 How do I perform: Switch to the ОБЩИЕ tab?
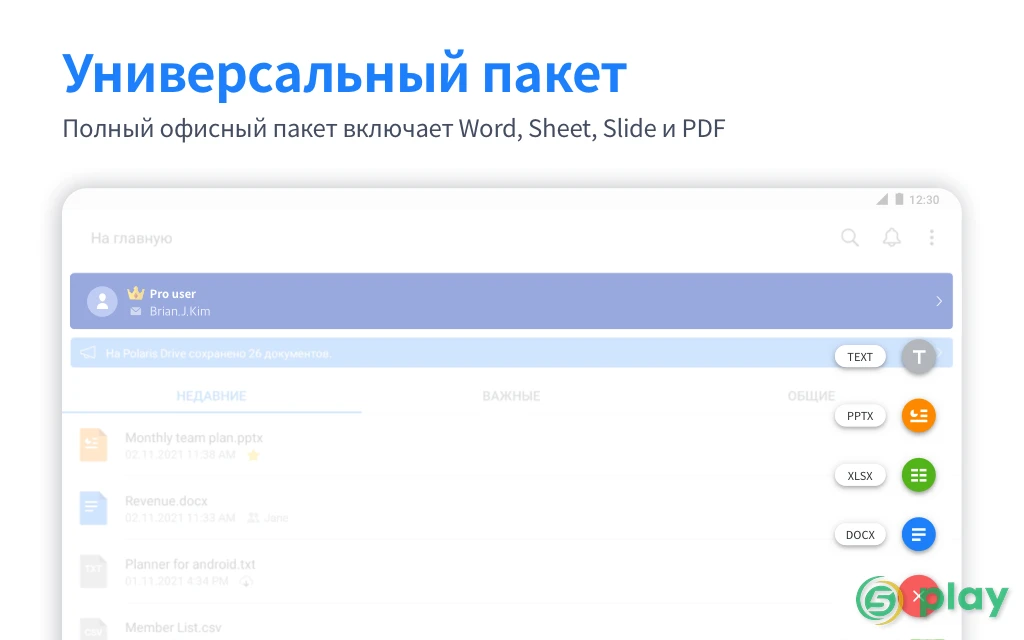click(x=811, y=396)
